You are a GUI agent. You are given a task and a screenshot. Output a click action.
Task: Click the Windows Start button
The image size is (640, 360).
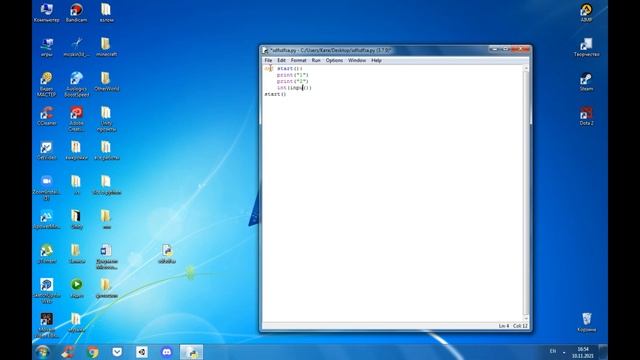(x=42, y=352)
